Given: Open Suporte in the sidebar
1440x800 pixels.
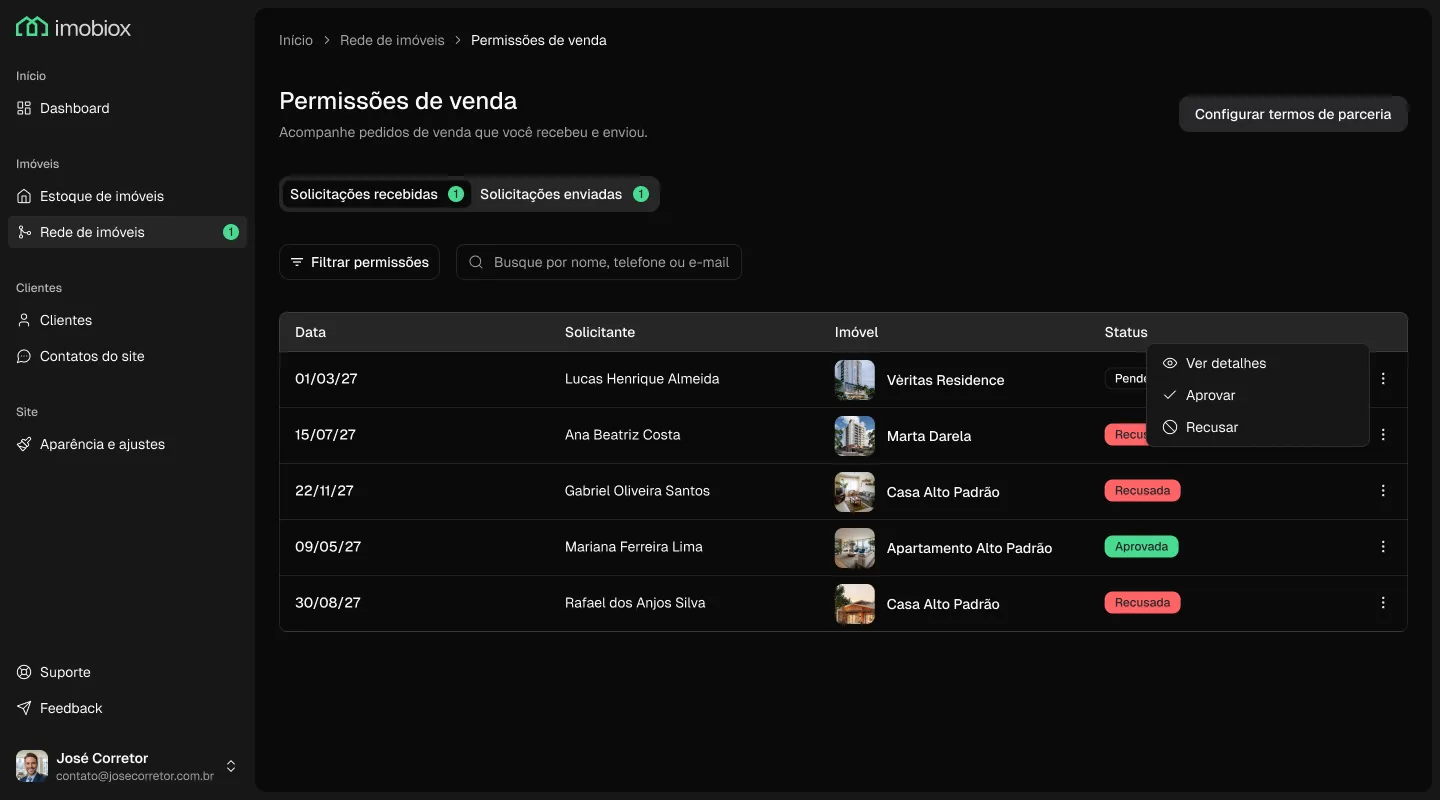Looking at the screenshot, I should tap(127, 672).
